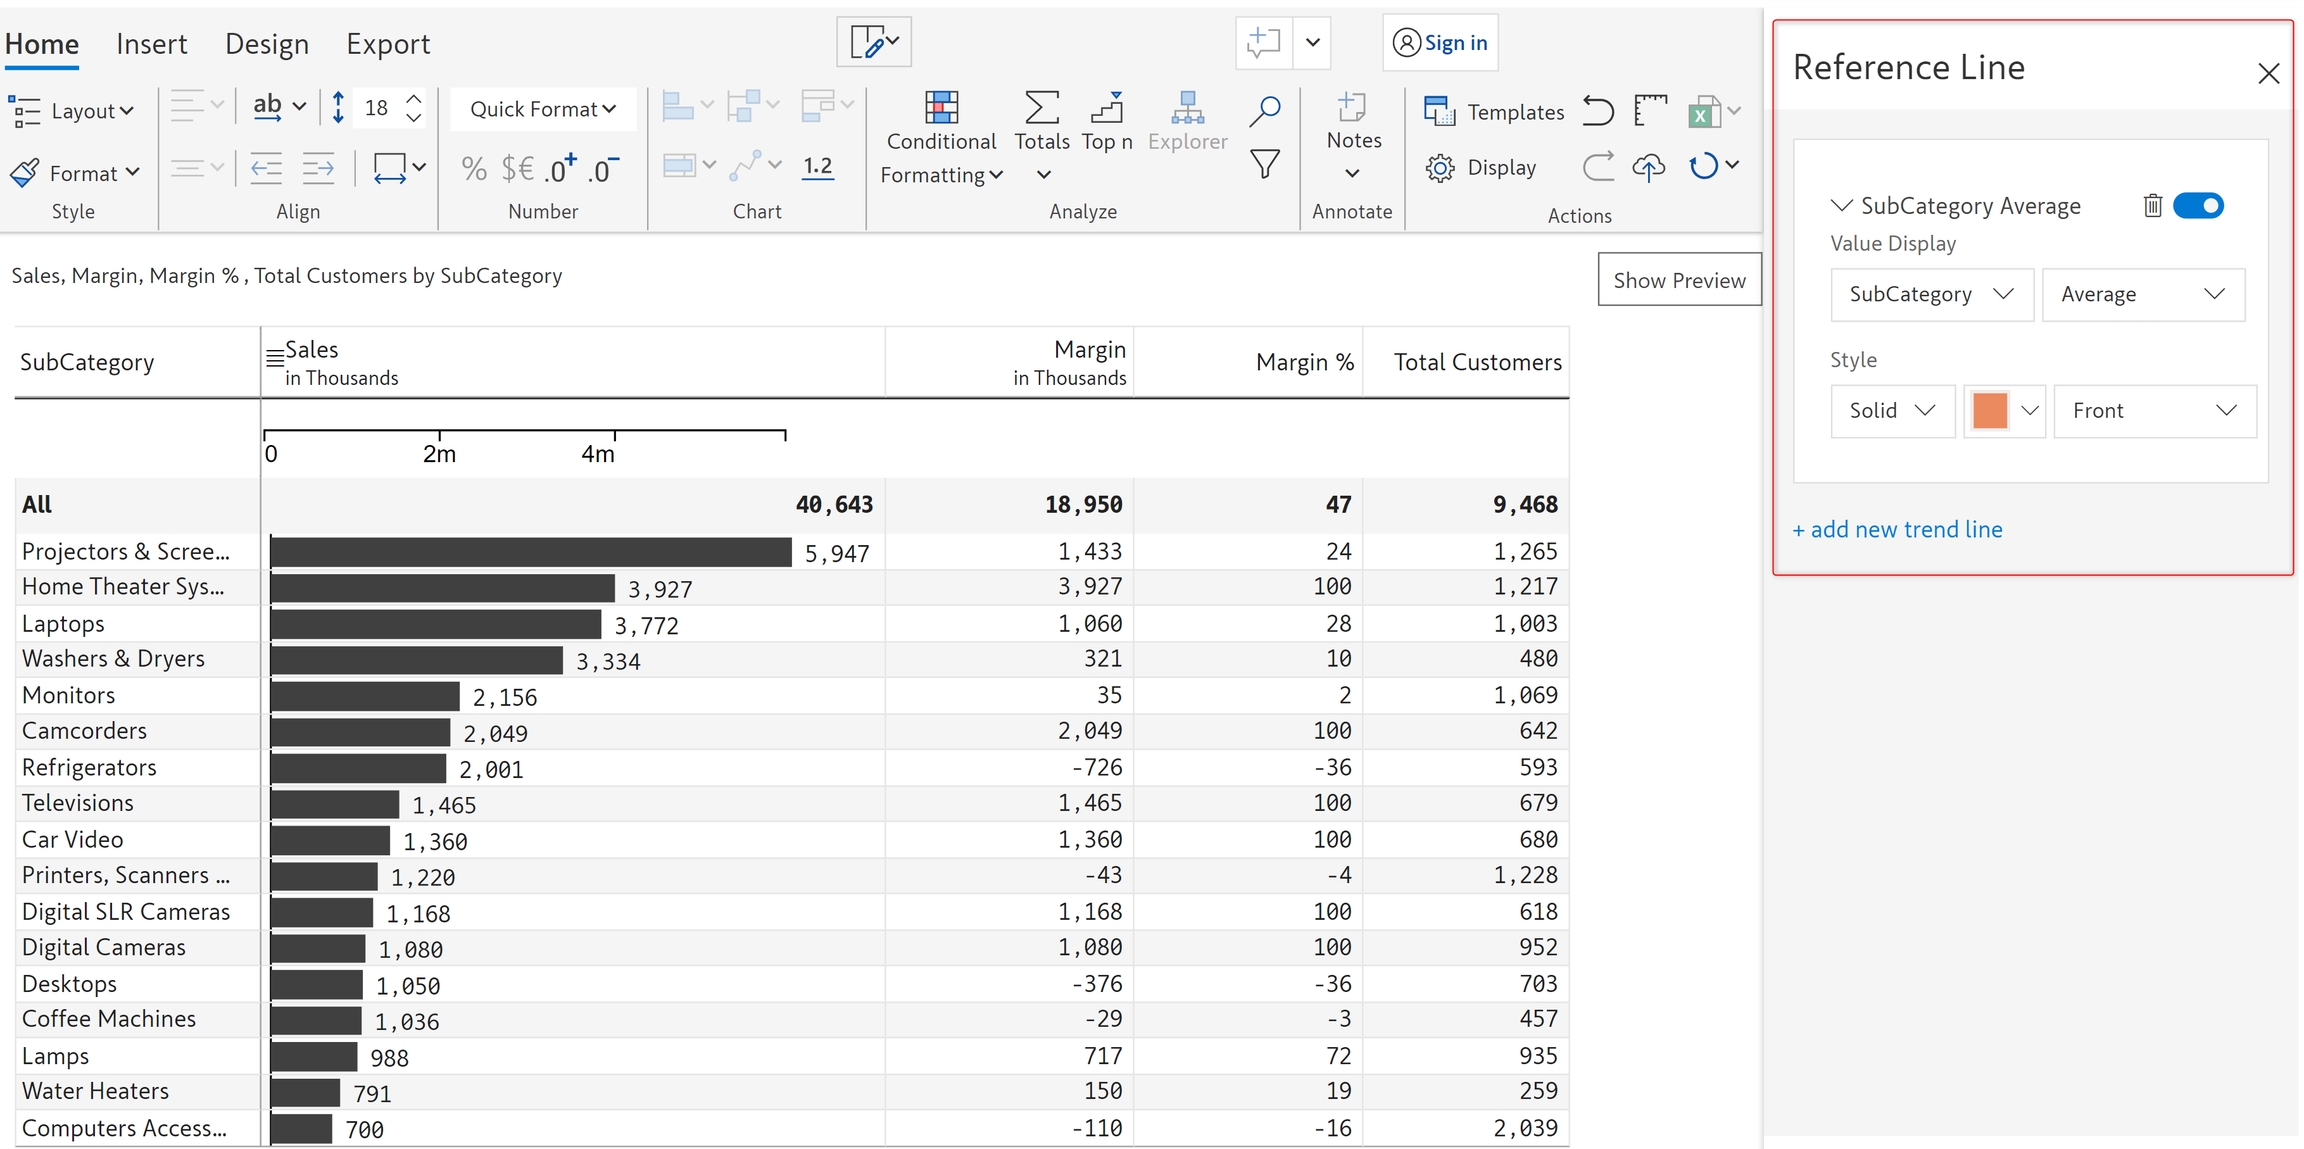This screenshot has width=2304, height=1149.
Task: Select the Top n ranking icon
Action: [1107, 107]
